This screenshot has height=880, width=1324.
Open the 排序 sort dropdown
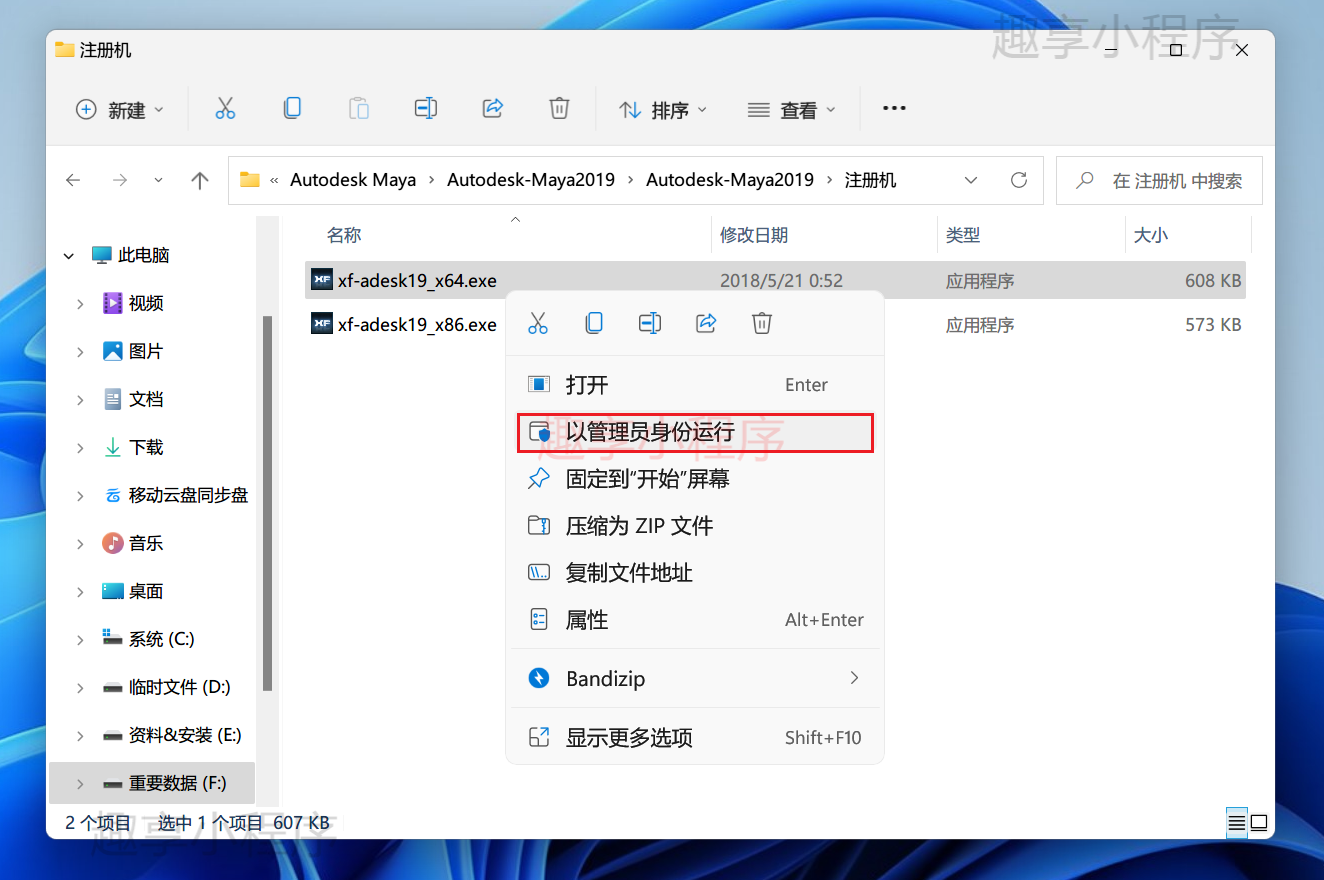663,110
